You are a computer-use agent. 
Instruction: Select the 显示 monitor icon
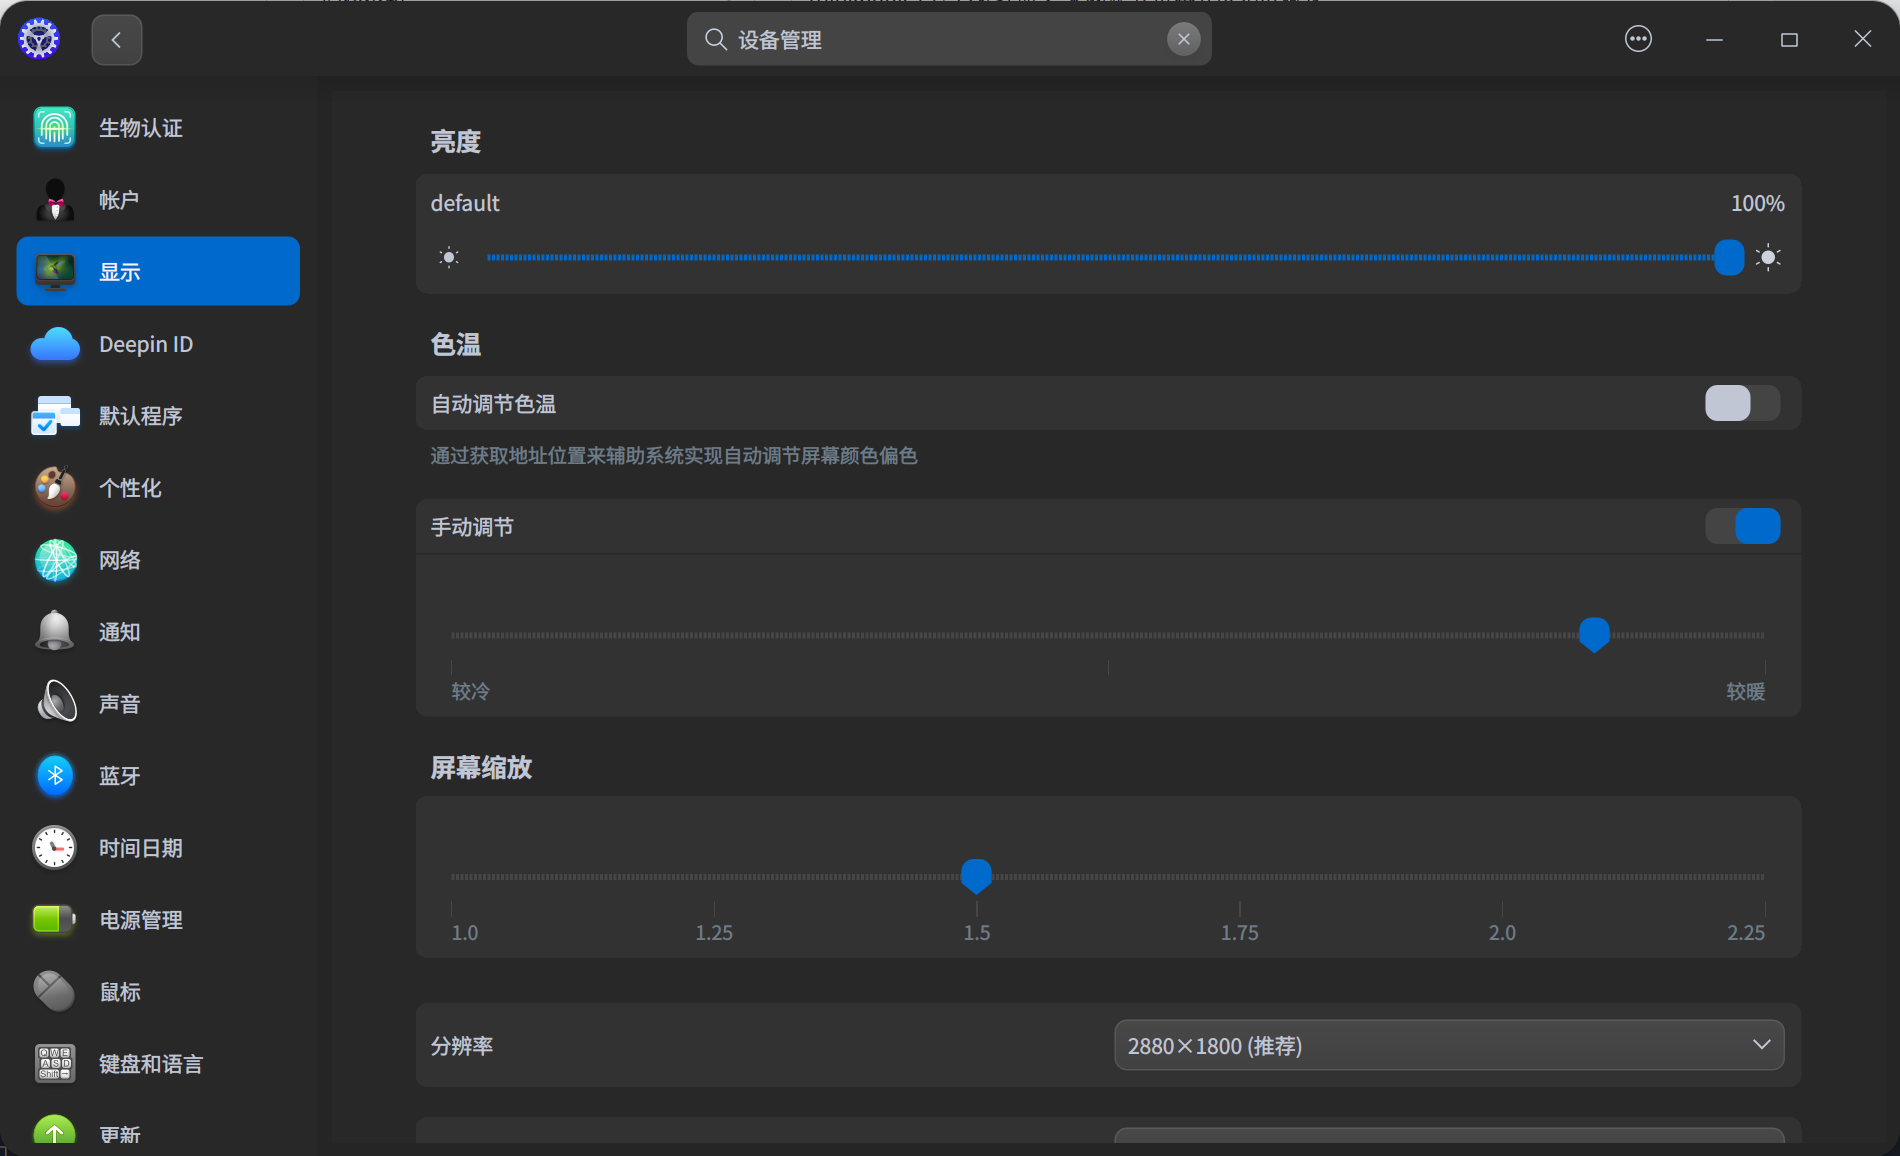(54, 272)
